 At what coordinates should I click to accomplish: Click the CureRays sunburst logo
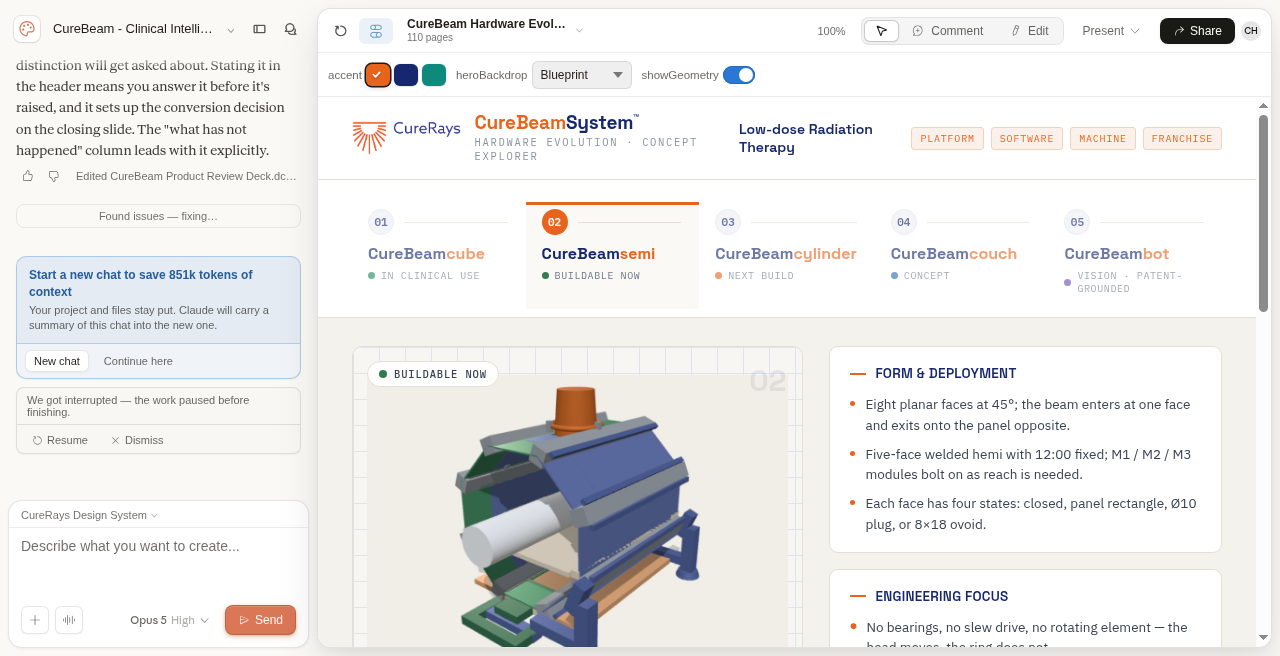(369, 136)
